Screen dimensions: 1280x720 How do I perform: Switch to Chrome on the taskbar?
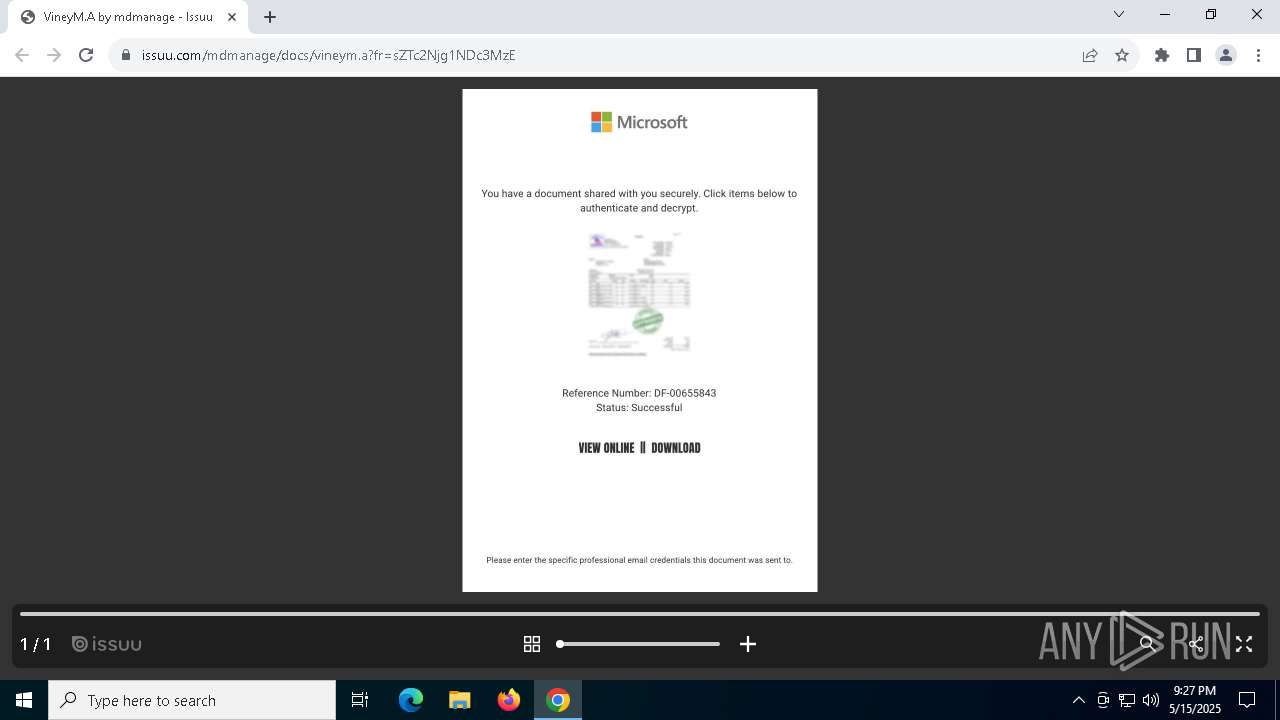(x=558, y=700)
